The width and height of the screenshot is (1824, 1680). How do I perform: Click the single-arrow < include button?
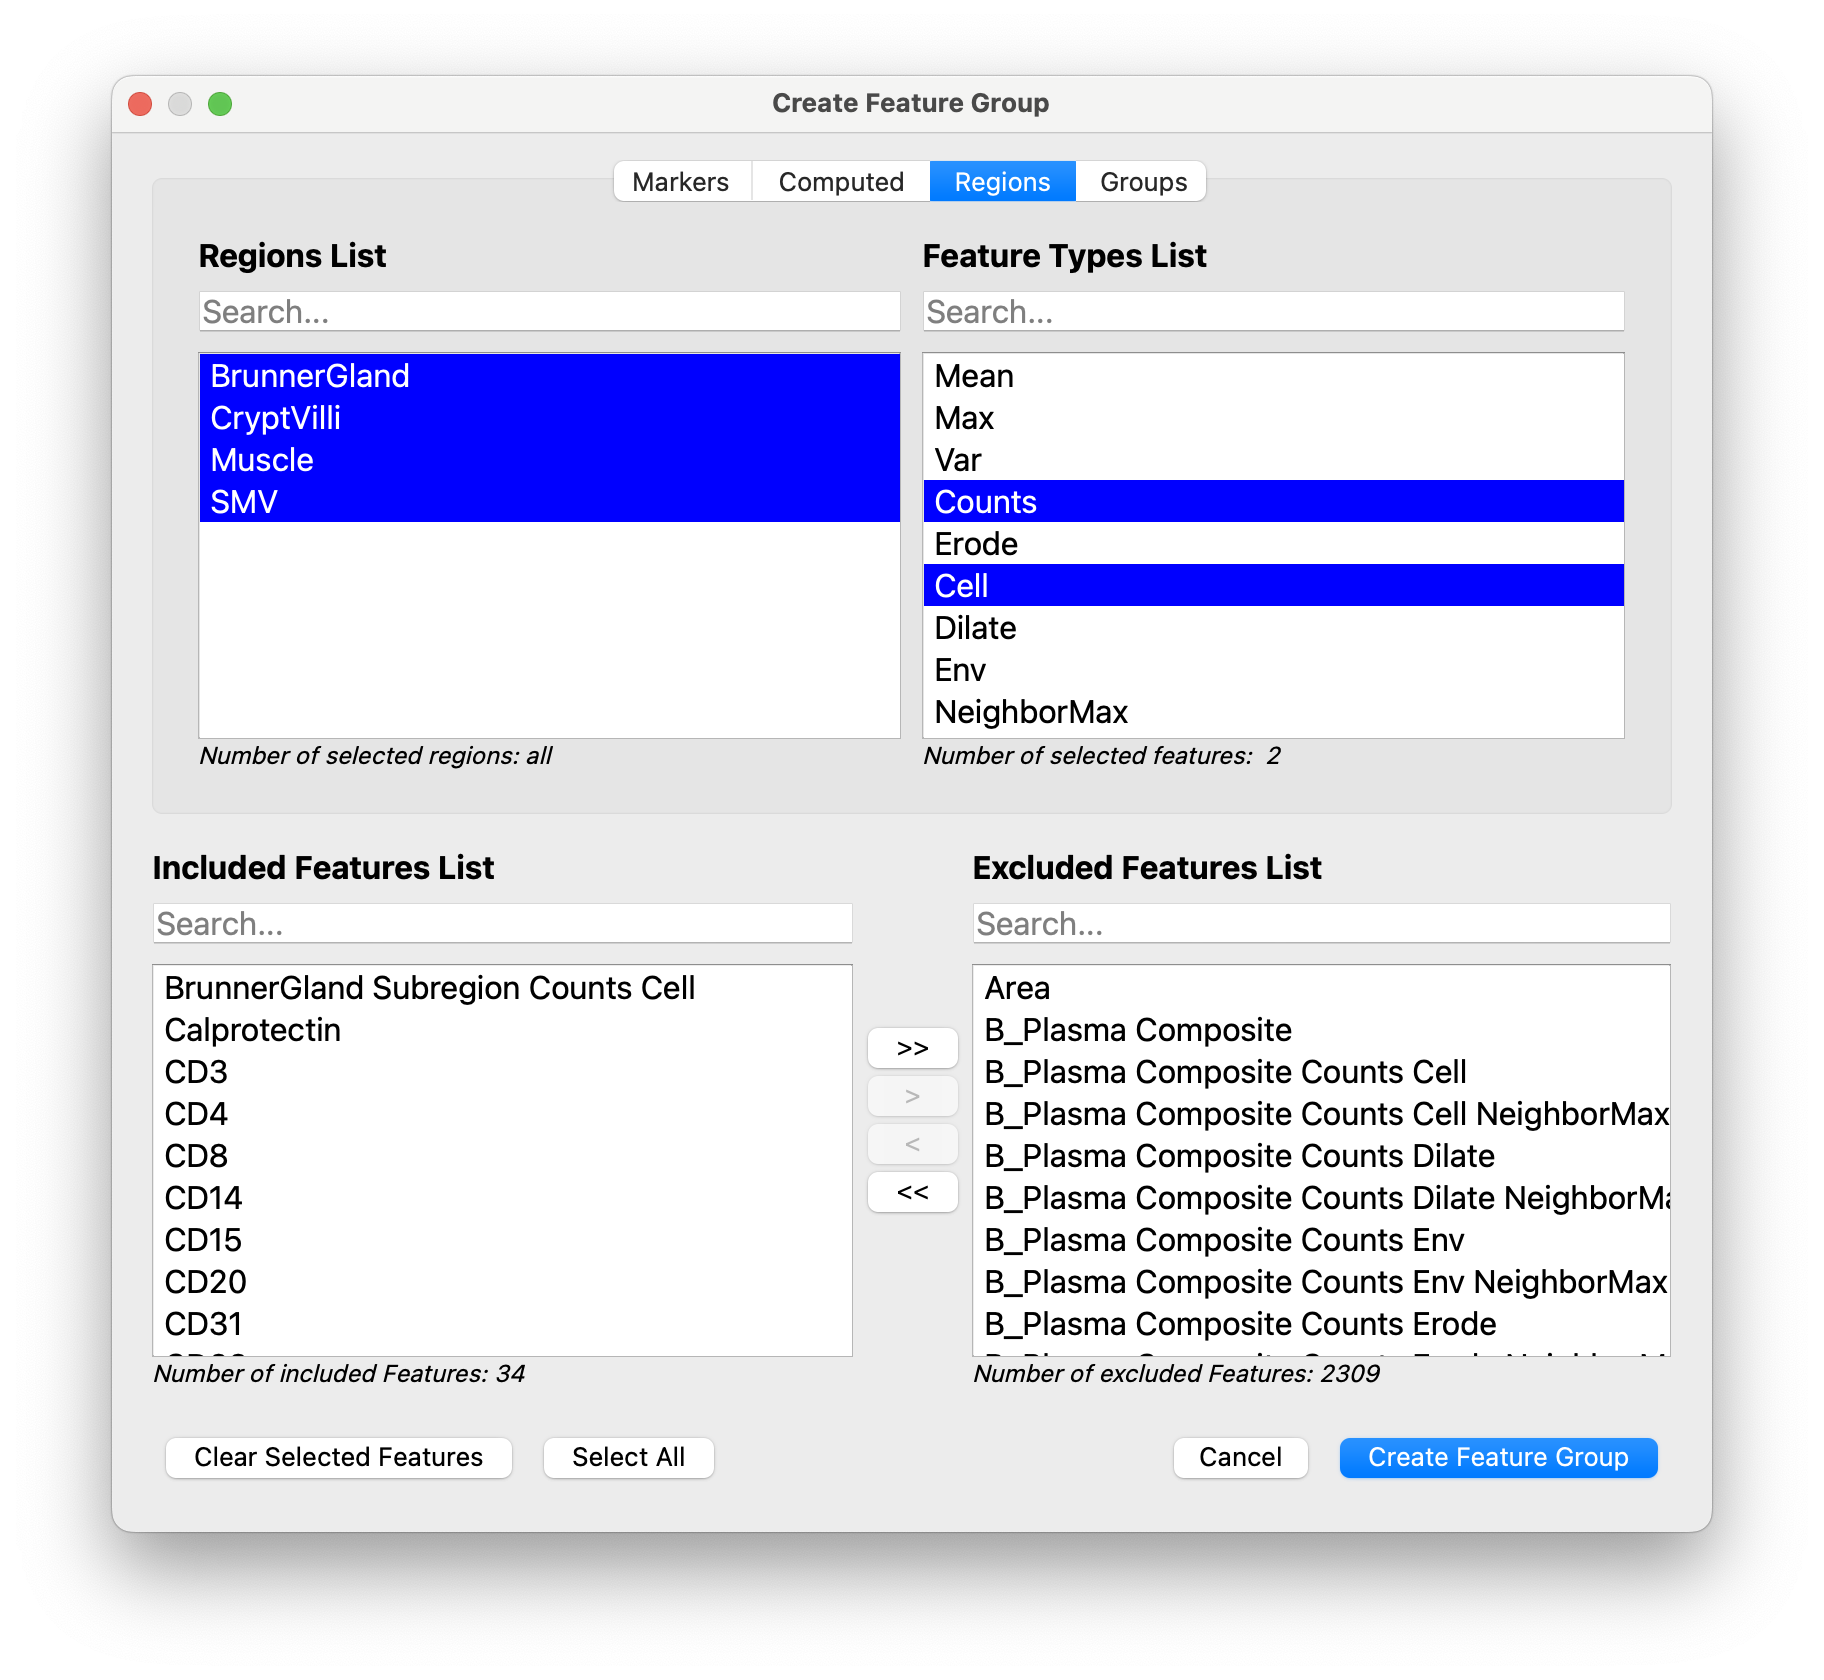[912, 1144]
